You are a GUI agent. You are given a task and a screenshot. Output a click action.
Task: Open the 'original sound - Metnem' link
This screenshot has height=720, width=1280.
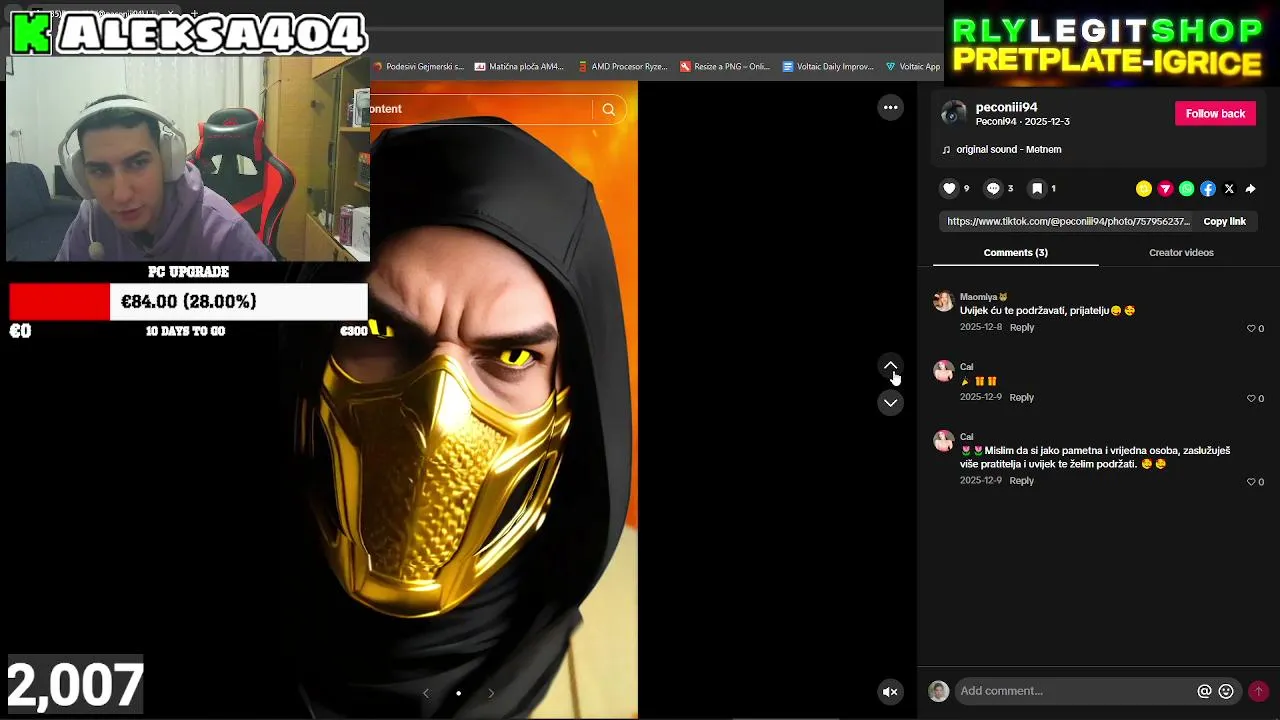pos(1008,149)
